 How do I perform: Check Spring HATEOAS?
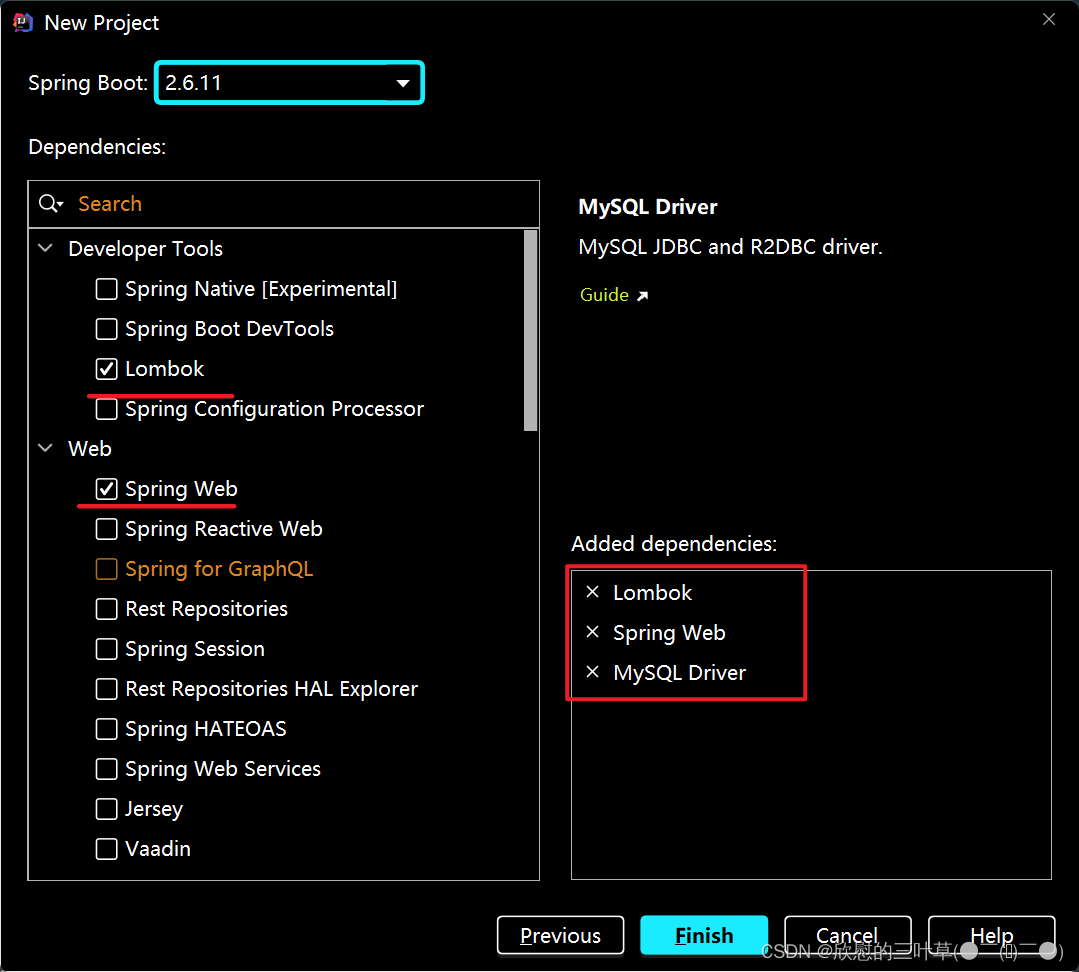click(x=107, y=728)
